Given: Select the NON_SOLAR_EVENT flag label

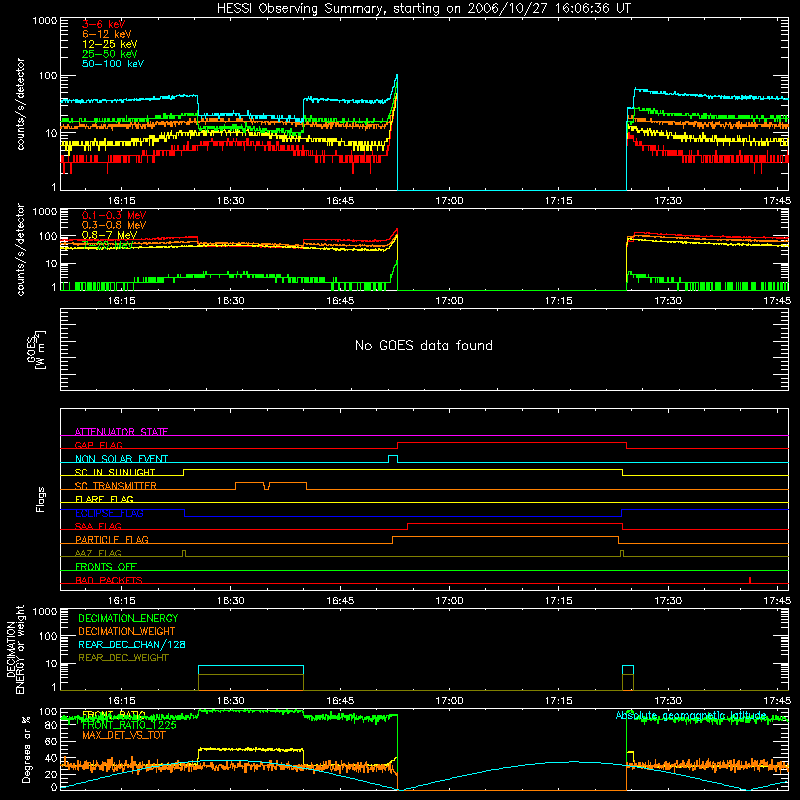Looking at the screenshot, I should point(121,459).
